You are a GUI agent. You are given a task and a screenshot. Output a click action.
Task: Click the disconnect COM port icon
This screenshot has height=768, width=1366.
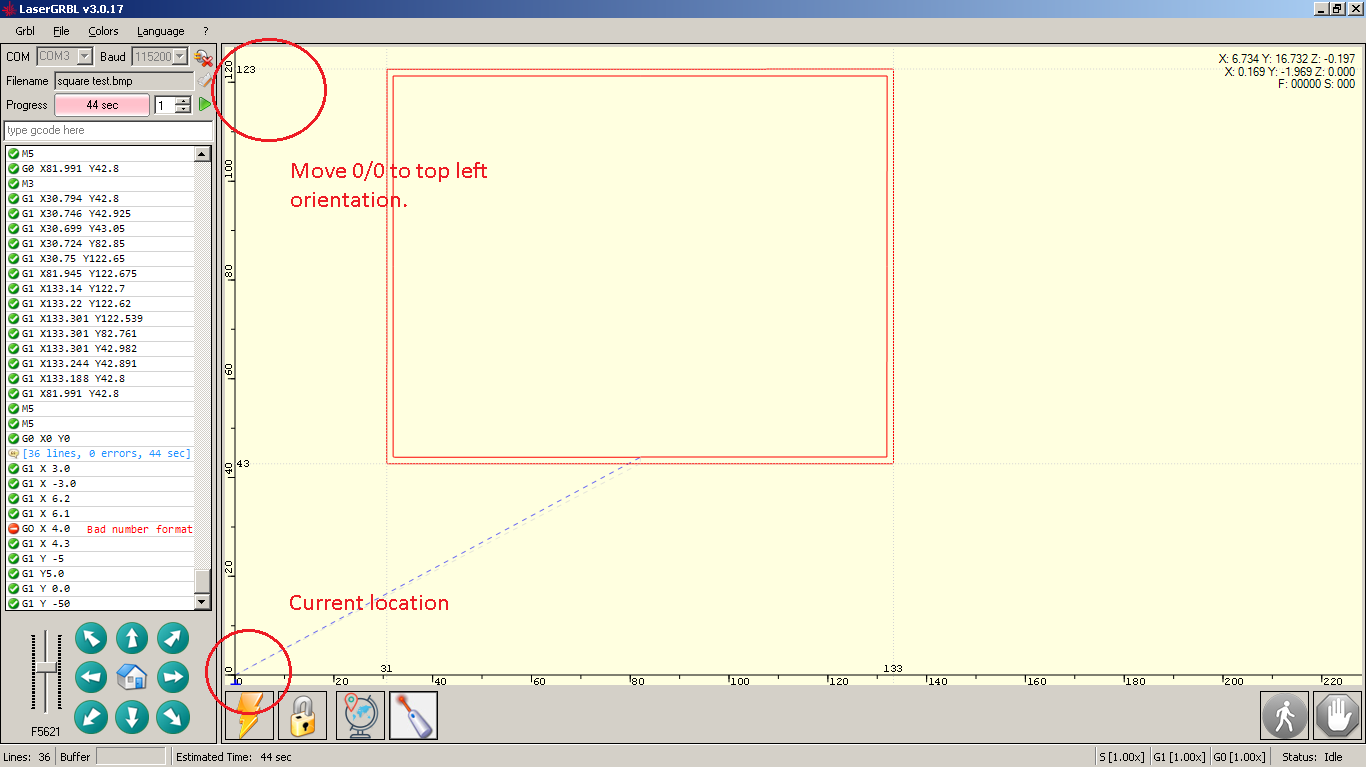(203, 57)
